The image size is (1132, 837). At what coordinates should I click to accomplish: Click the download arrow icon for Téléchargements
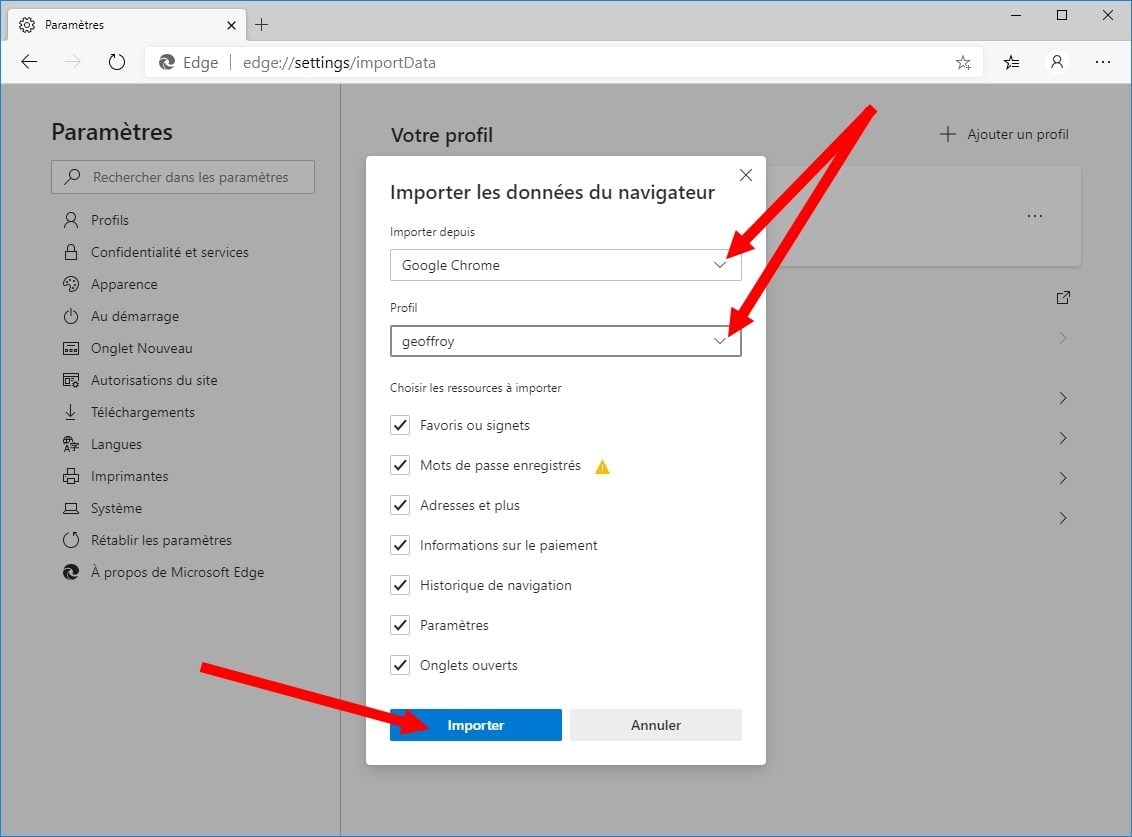click(71, 412)
